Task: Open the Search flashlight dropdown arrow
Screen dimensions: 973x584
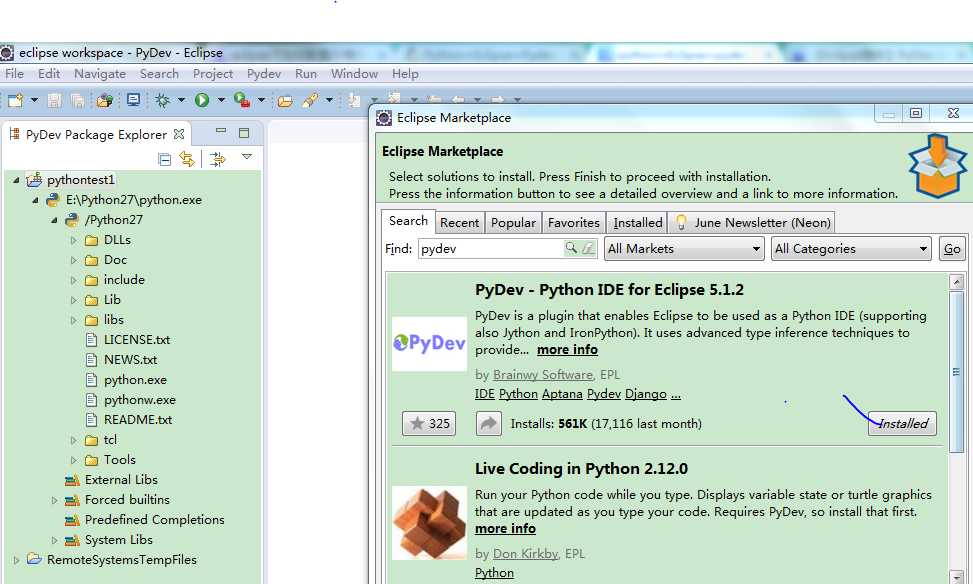Action: pos(330,100)
